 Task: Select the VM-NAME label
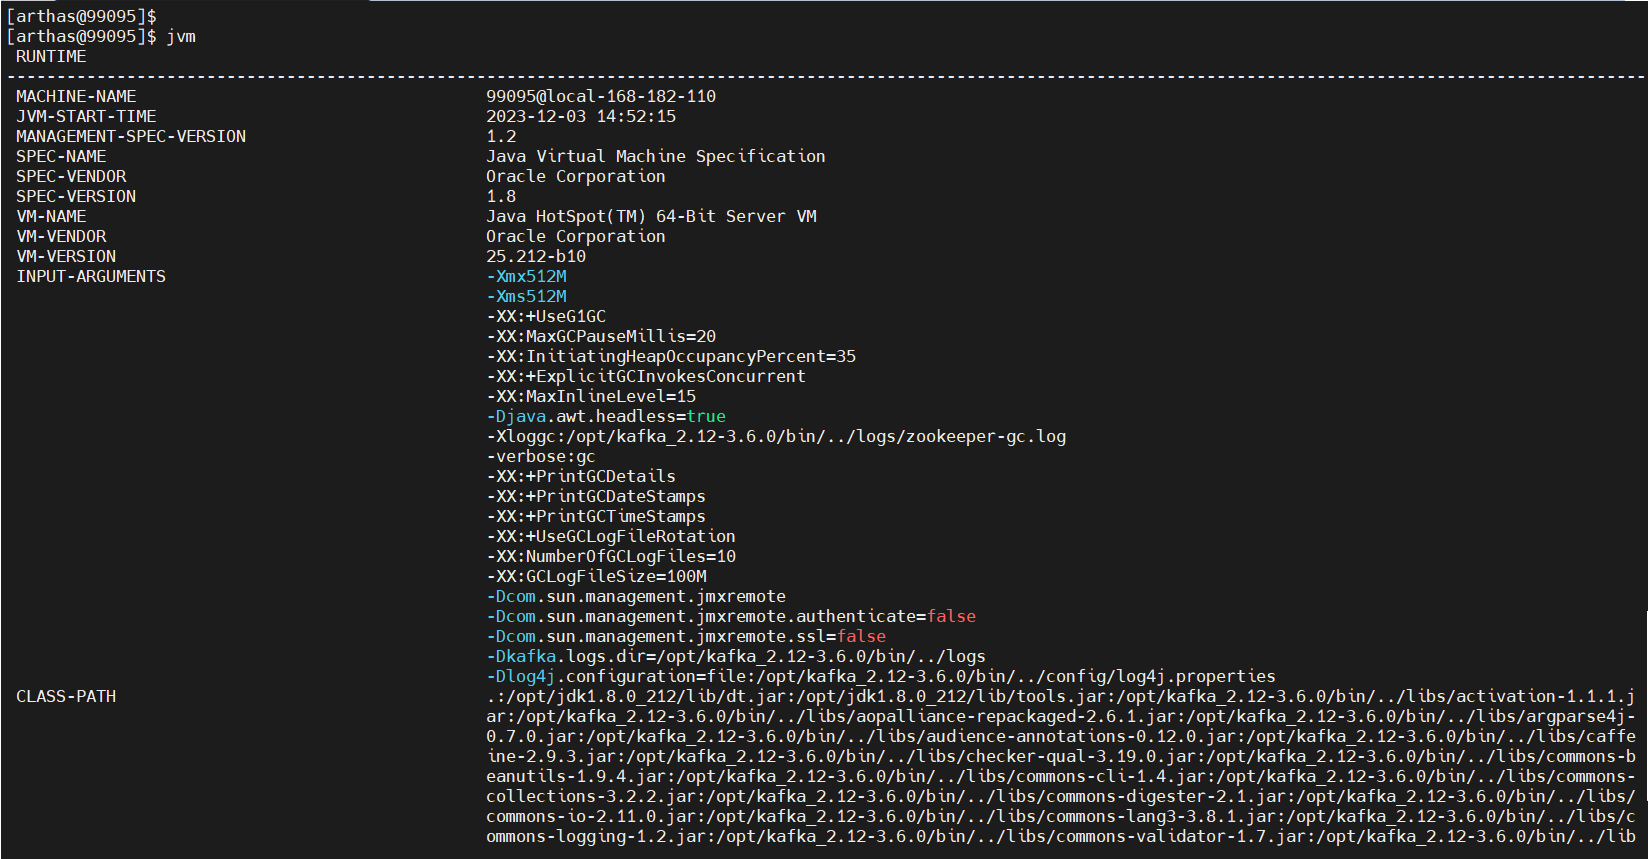click(x=51, y=217)
